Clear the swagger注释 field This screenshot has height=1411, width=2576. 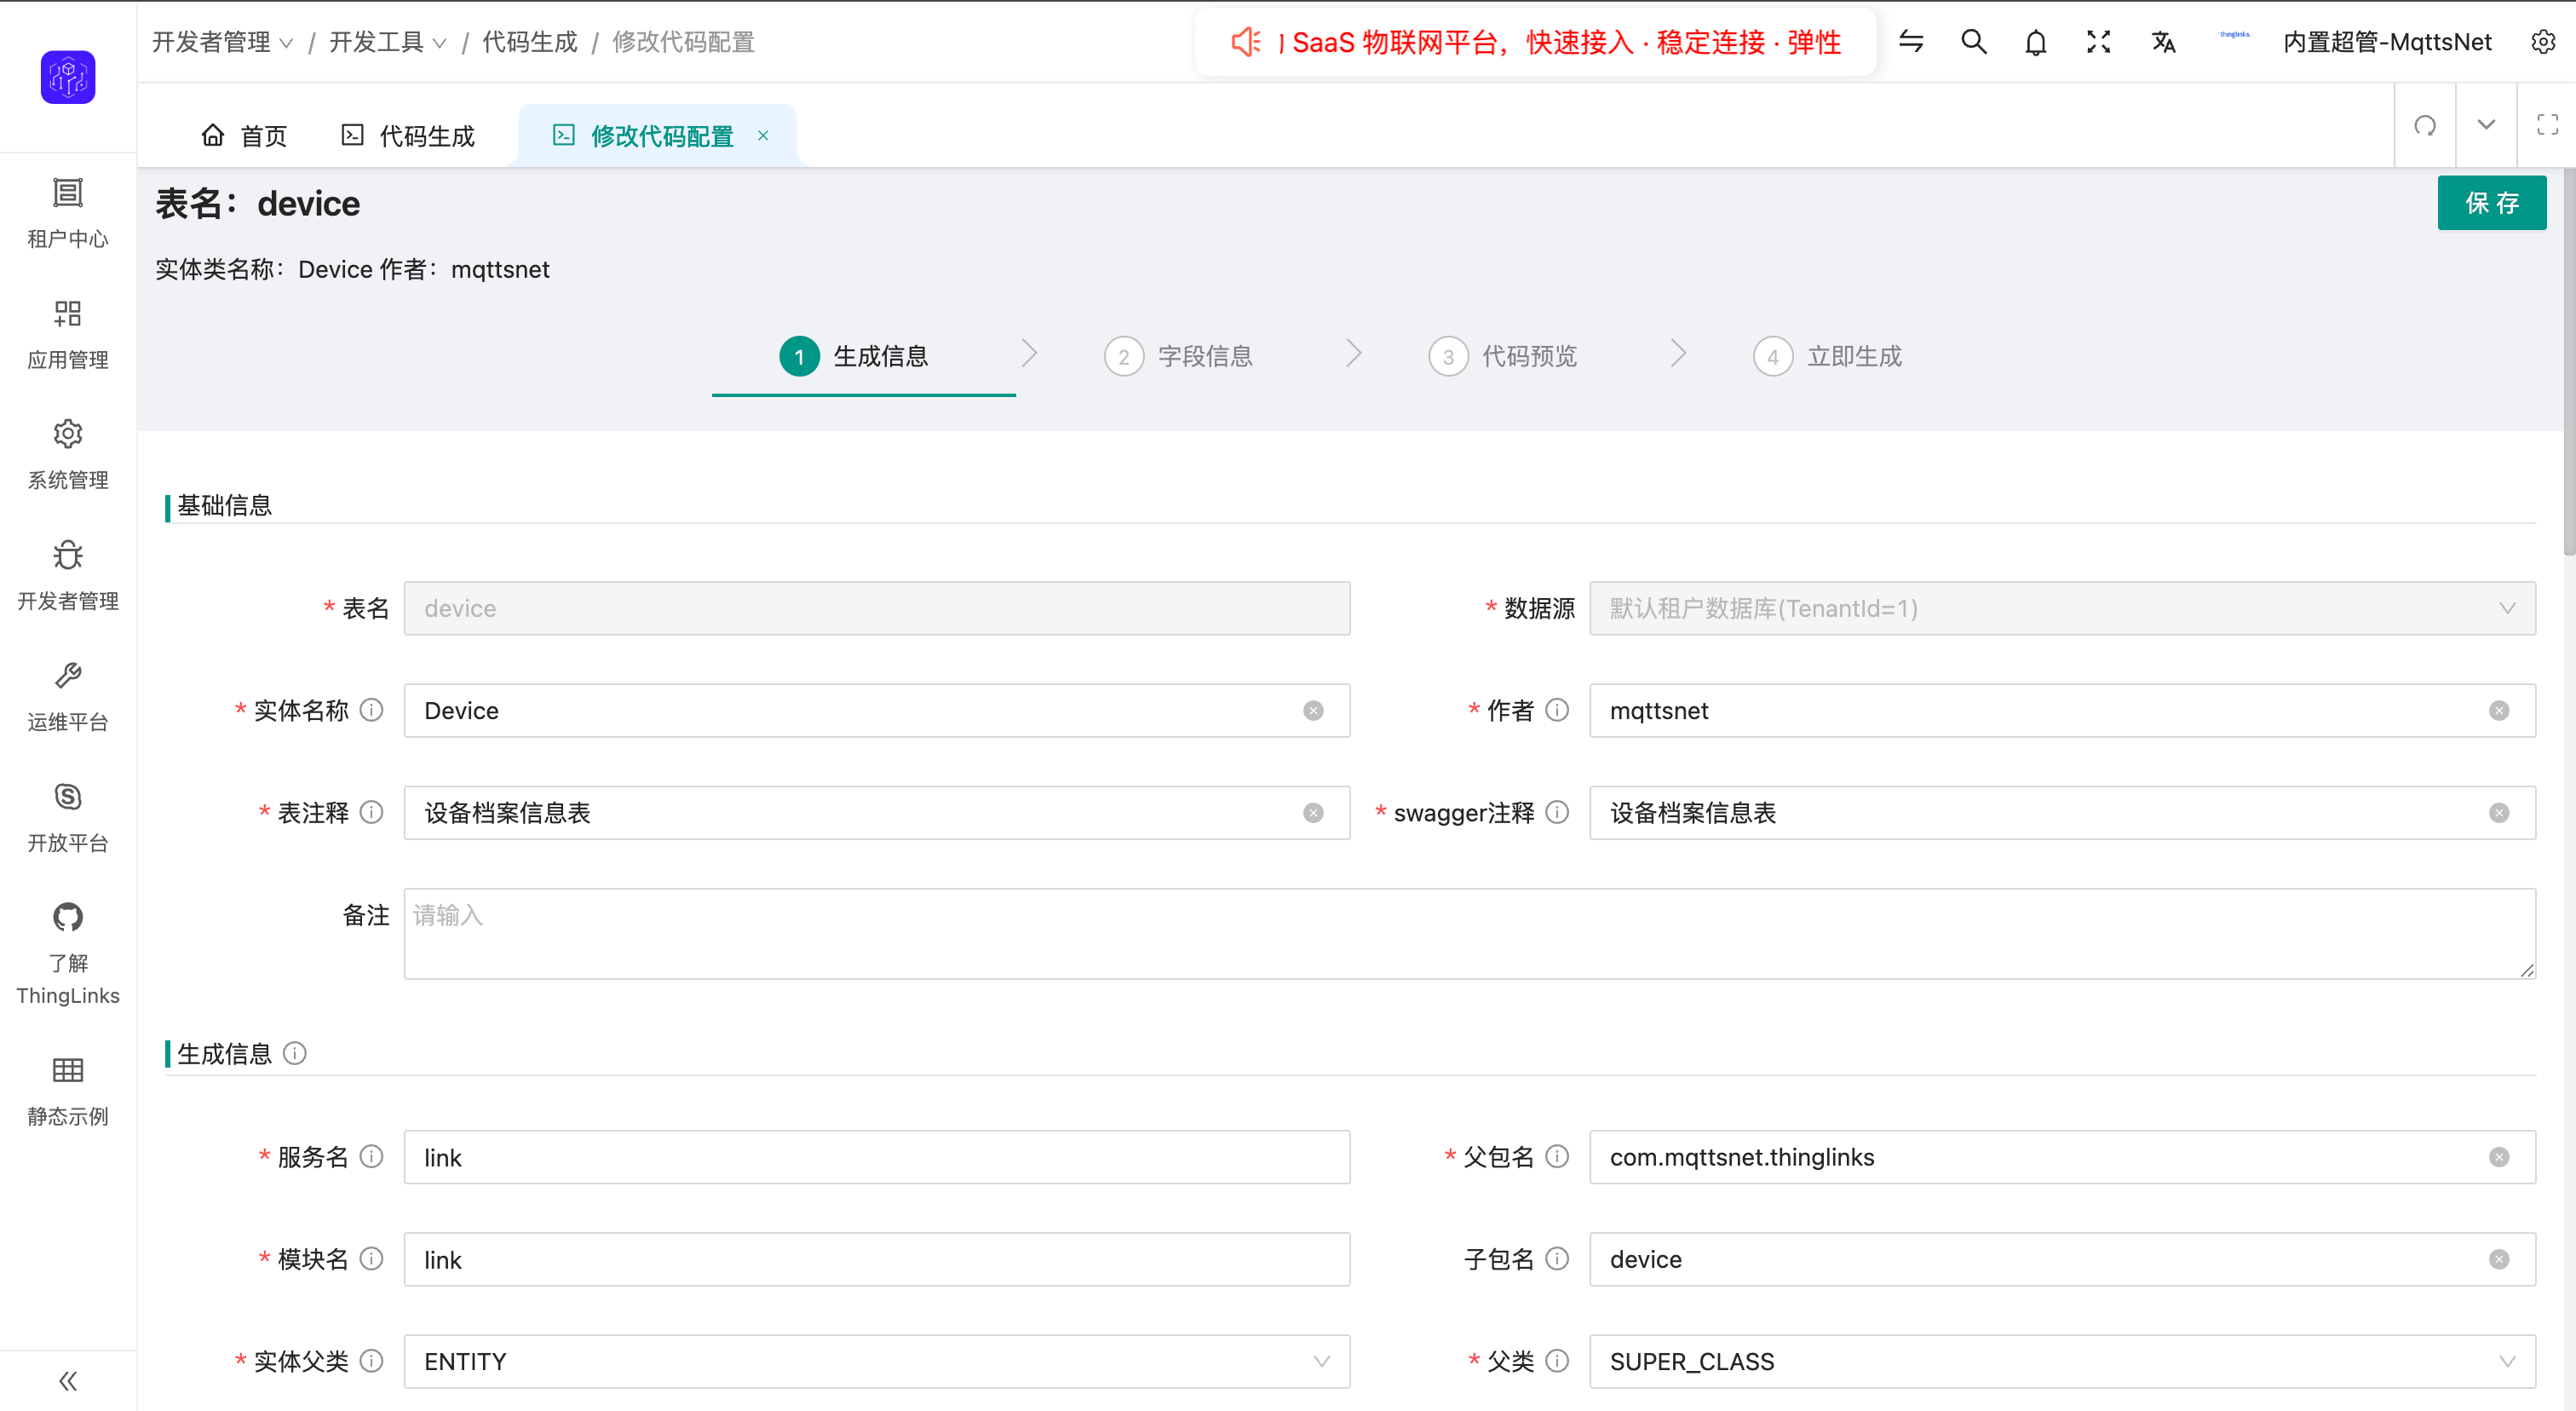2499,812
